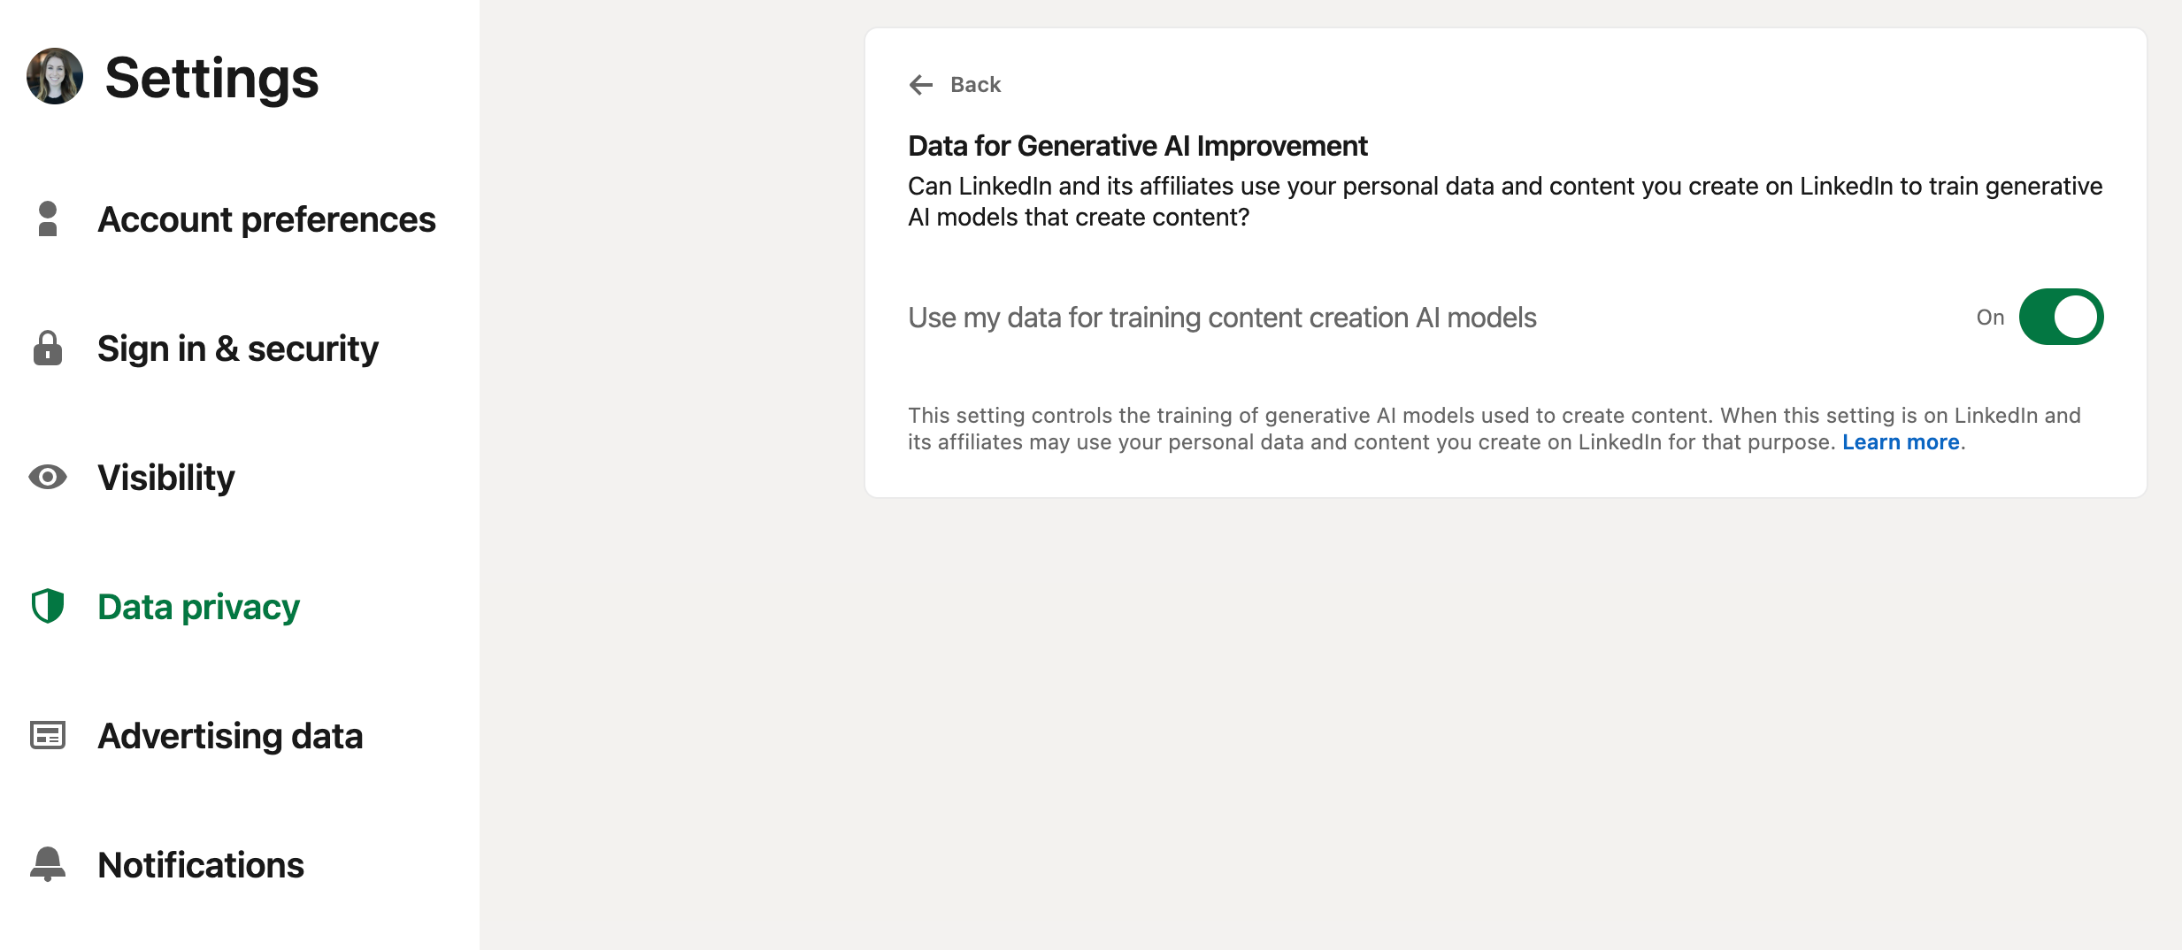This screenshot has width=2182, height=950.
Task: Click the 'Use my data for training' label
Action: (1222, 317)
